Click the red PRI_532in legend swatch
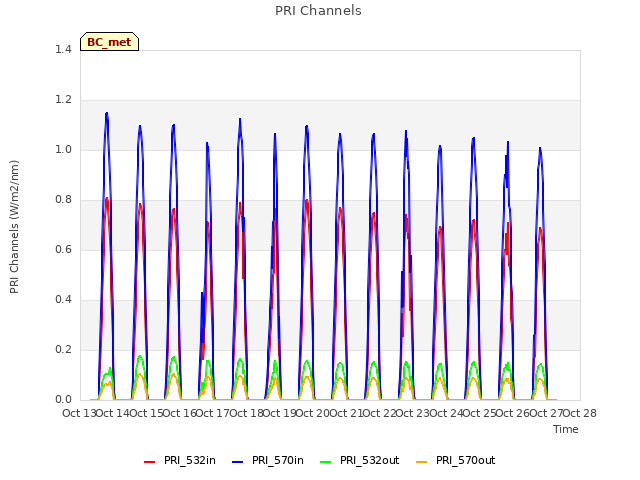640x480 pixels. click(x=150, y=462)
